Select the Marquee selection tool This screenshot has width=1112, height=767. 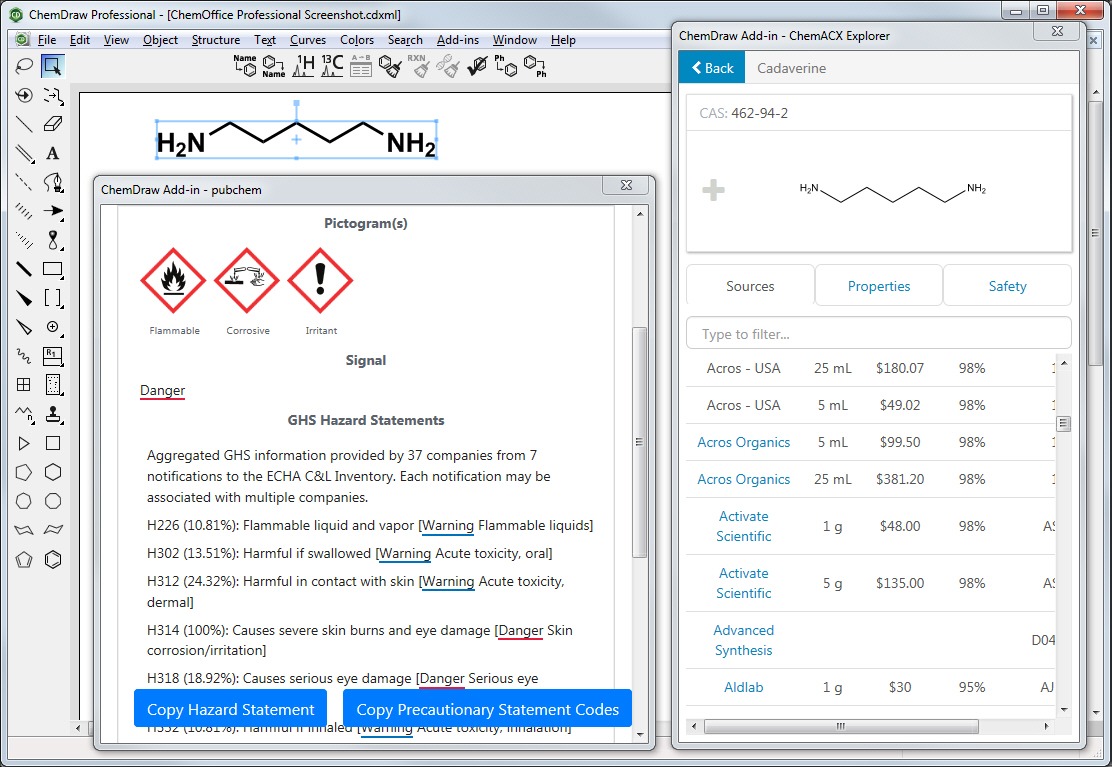pyautogui.click(x=53, y=67)
